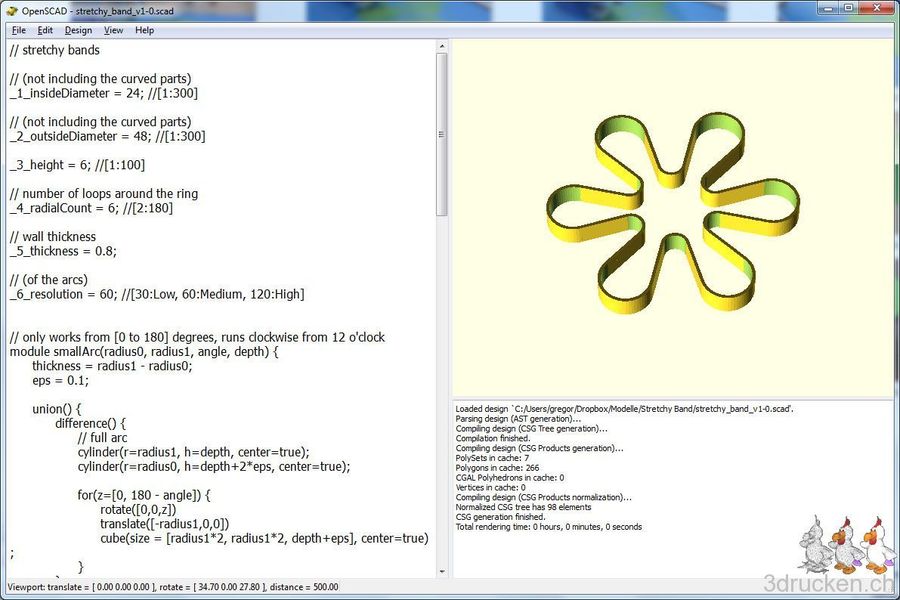
Task: Click the 'Polygons in cache: 266' console line
Action: click(497, 467)
